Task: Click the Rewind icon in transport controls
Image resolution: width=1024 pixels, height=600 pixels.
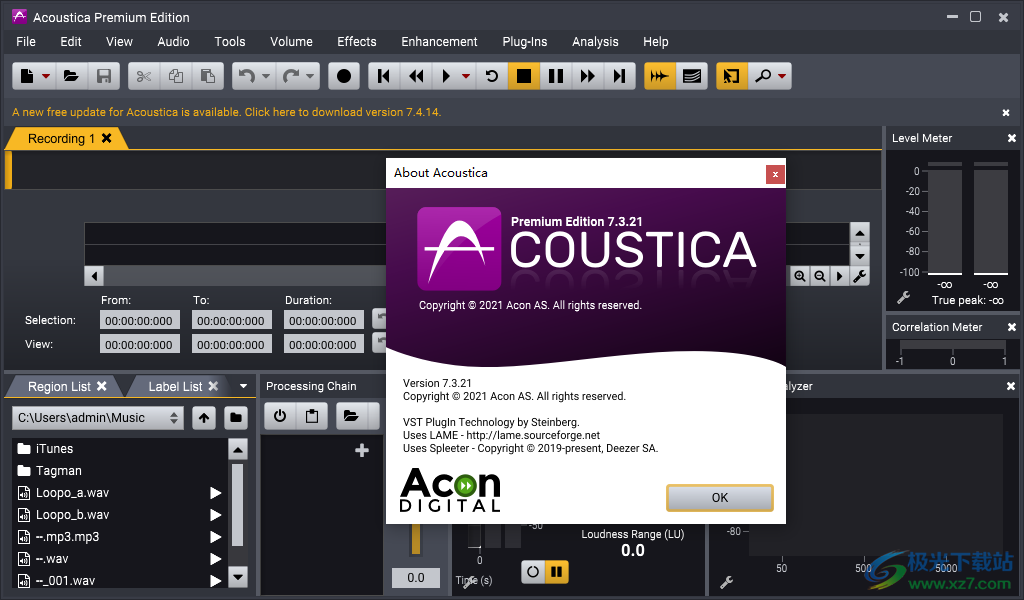Action: [417, 75]
